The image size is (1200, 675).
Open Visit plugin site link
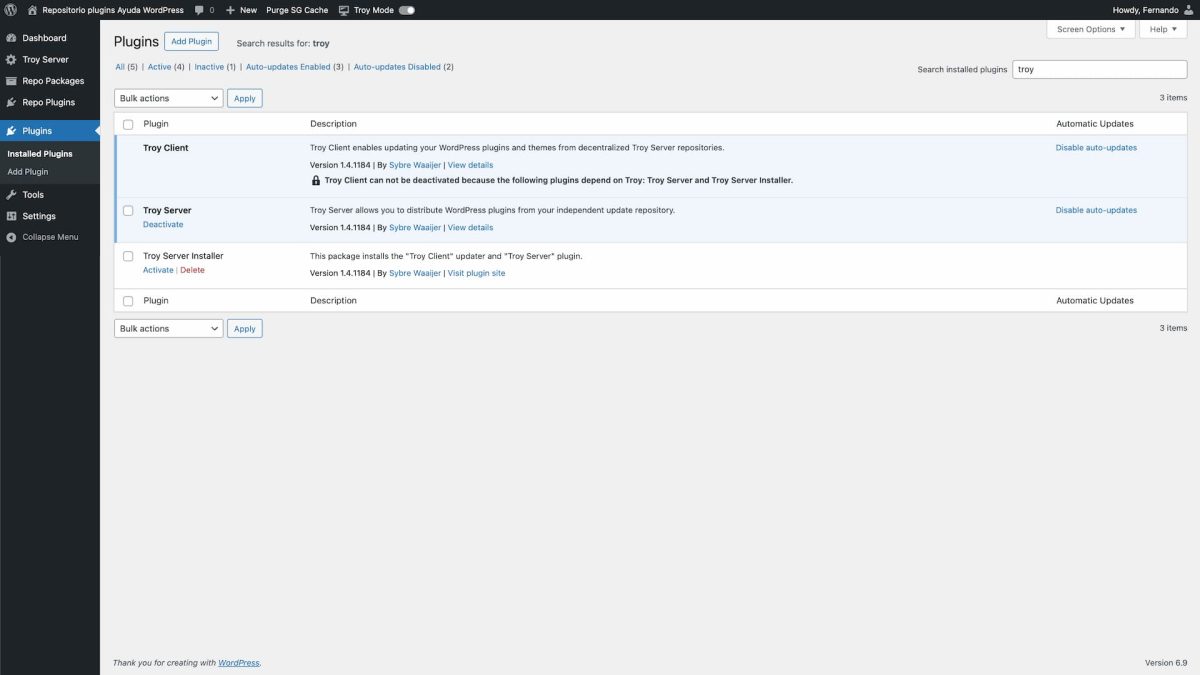(x=476, y=273)
